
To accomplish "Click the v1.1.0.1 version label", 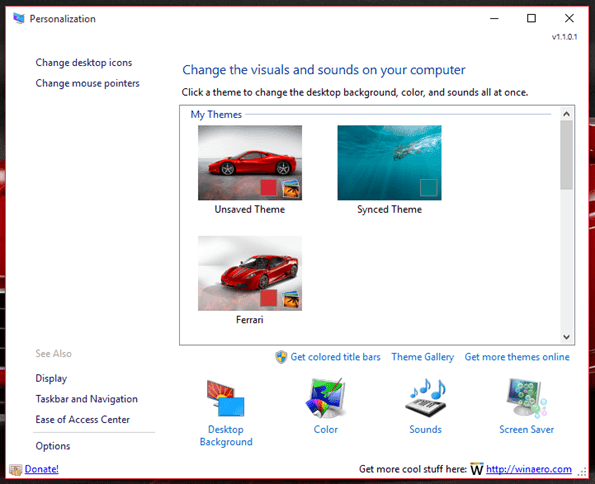I will click(x=565, y=37).
